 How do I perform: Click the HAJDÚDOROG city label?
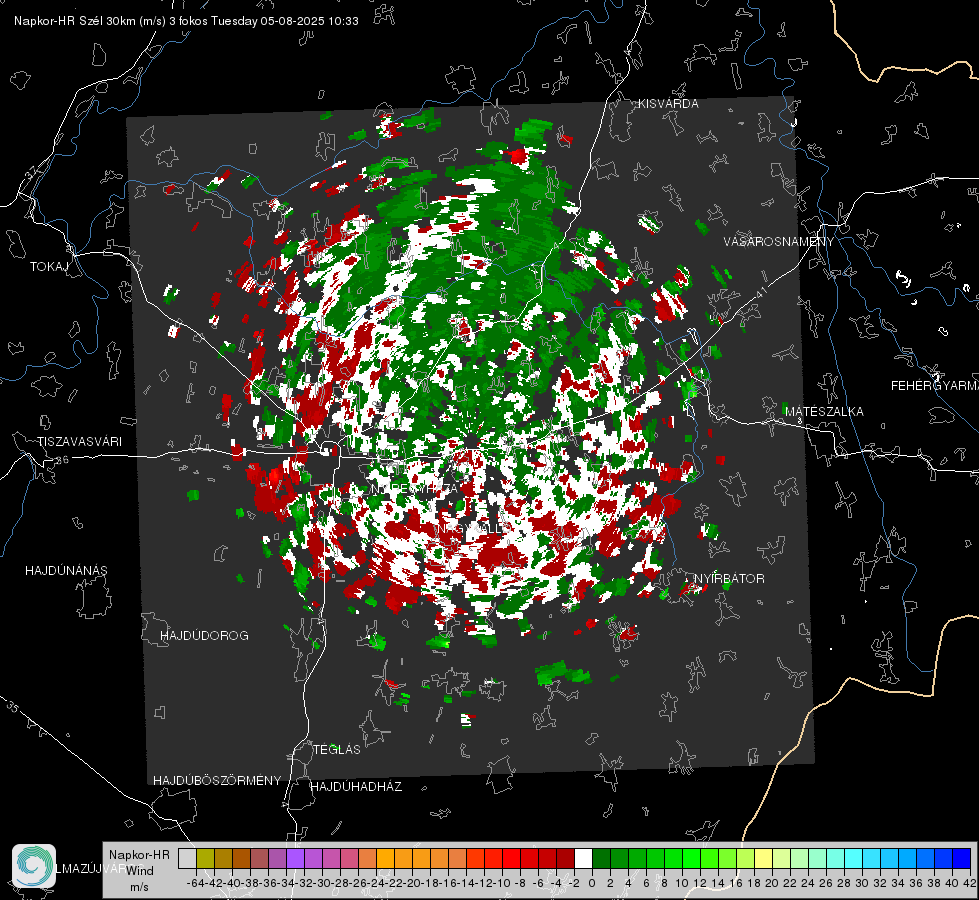point(204,636)
